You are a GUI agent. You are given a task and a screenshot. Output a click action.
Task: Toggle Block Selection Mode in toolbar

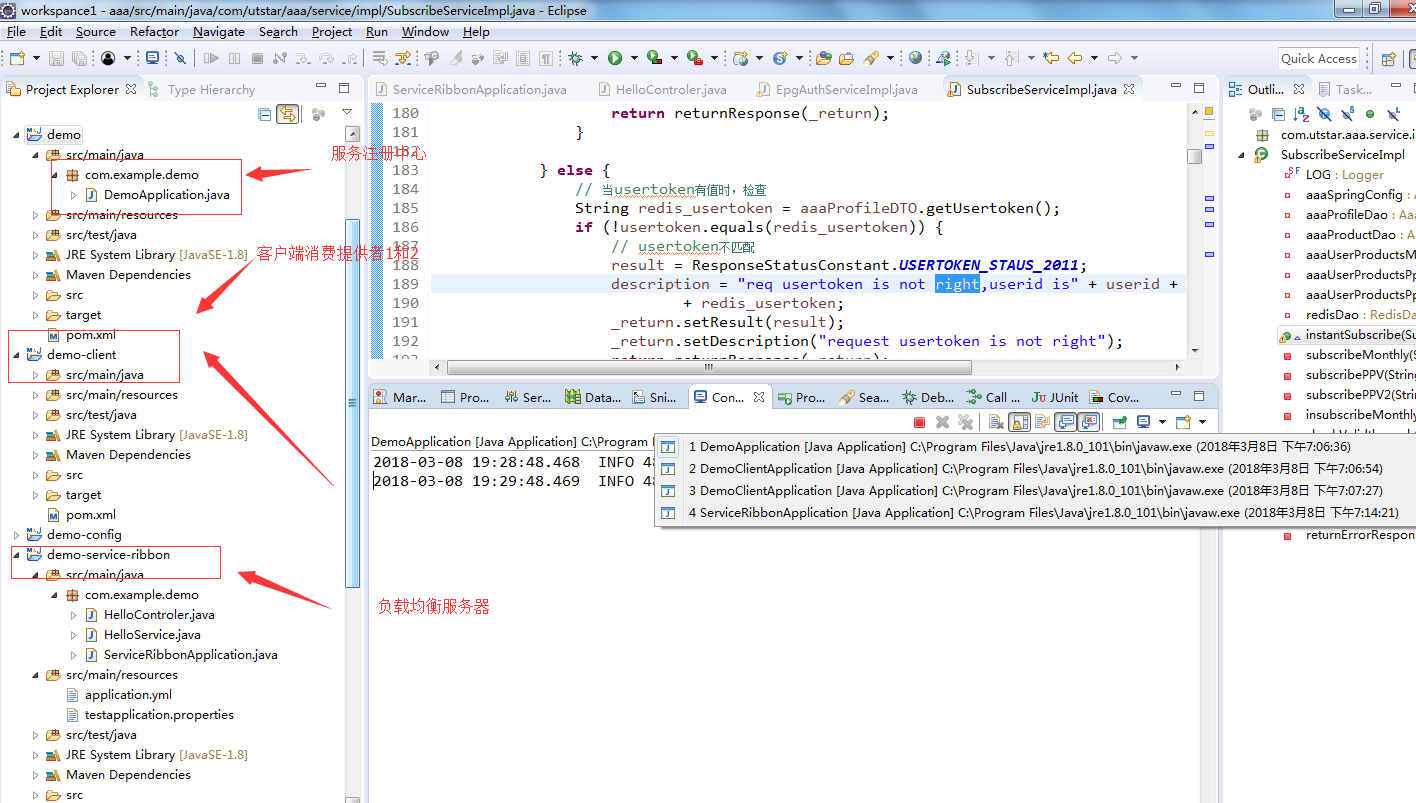(x=522, y=58)
